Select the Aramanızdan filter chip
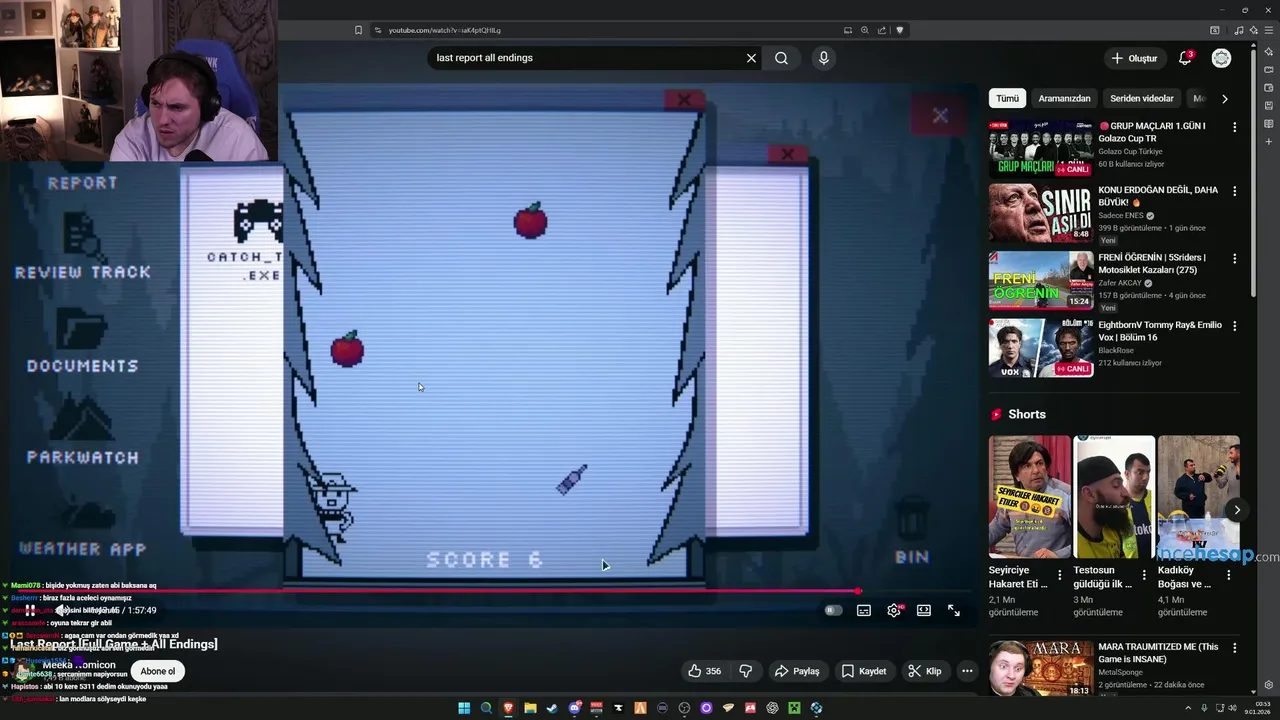Screen dimensions: 1280x720 coord(1064,98)
